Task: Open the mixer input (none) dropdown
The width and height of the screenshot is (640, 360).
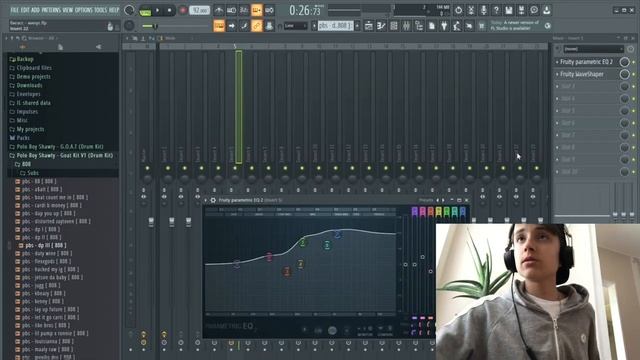Action: (593, 49)
